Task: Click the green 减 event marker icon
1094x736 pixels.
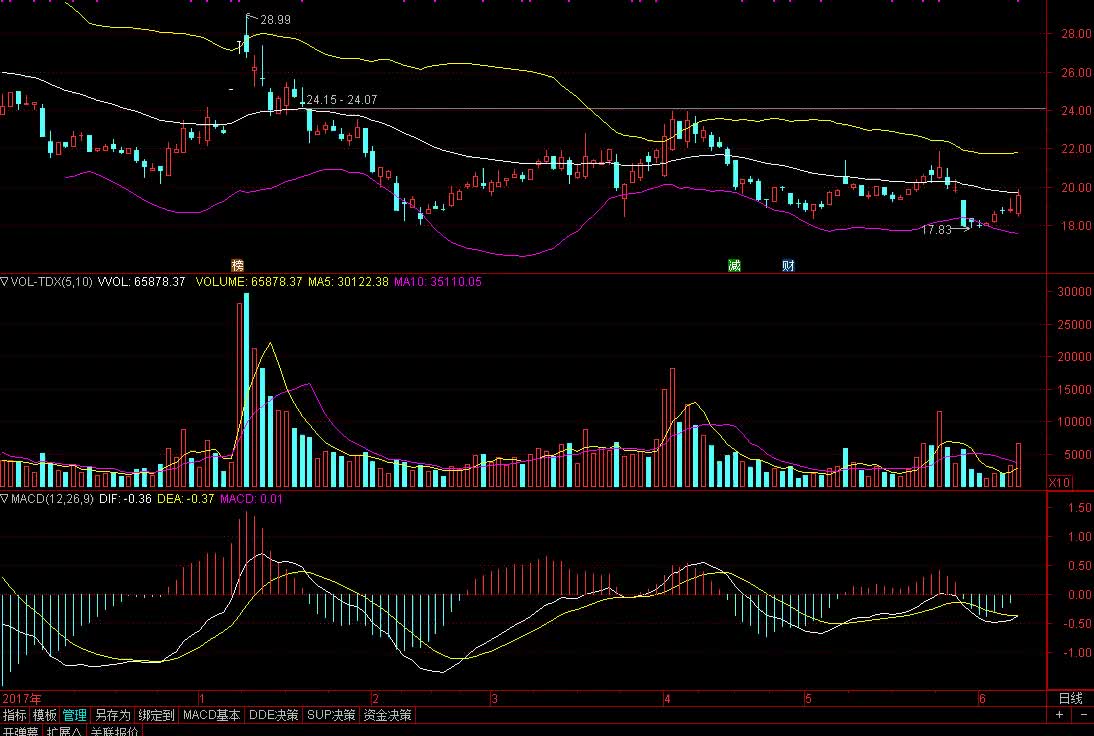Action: (735, 265)
